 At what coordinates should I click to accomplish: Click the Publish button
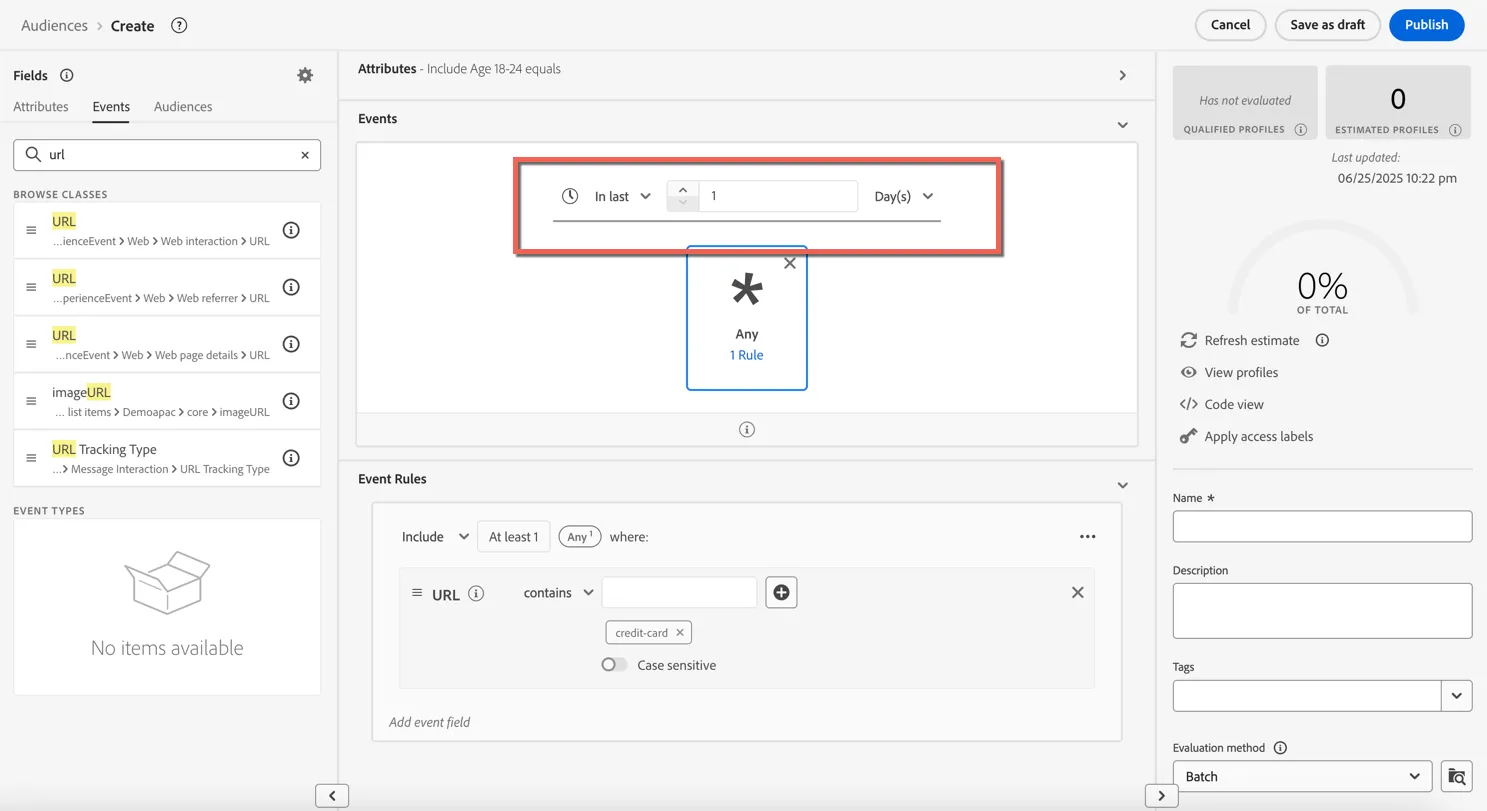(x=1426, y=25)
